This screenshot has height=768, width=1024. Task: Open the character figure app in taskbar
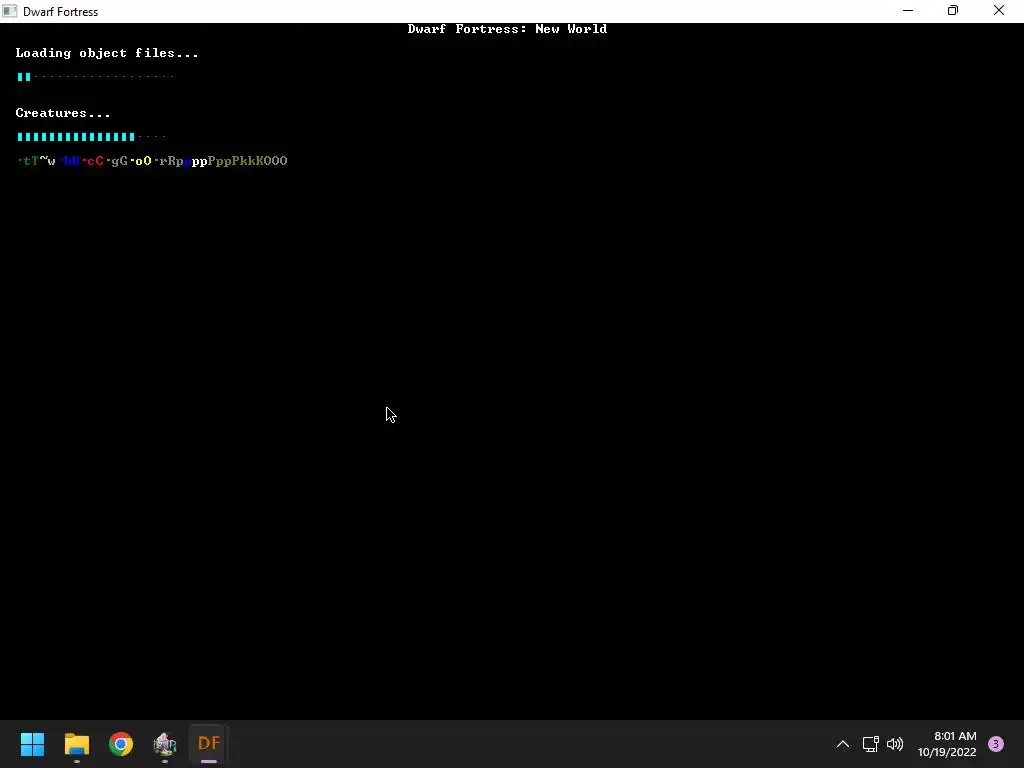click(165, 744)
